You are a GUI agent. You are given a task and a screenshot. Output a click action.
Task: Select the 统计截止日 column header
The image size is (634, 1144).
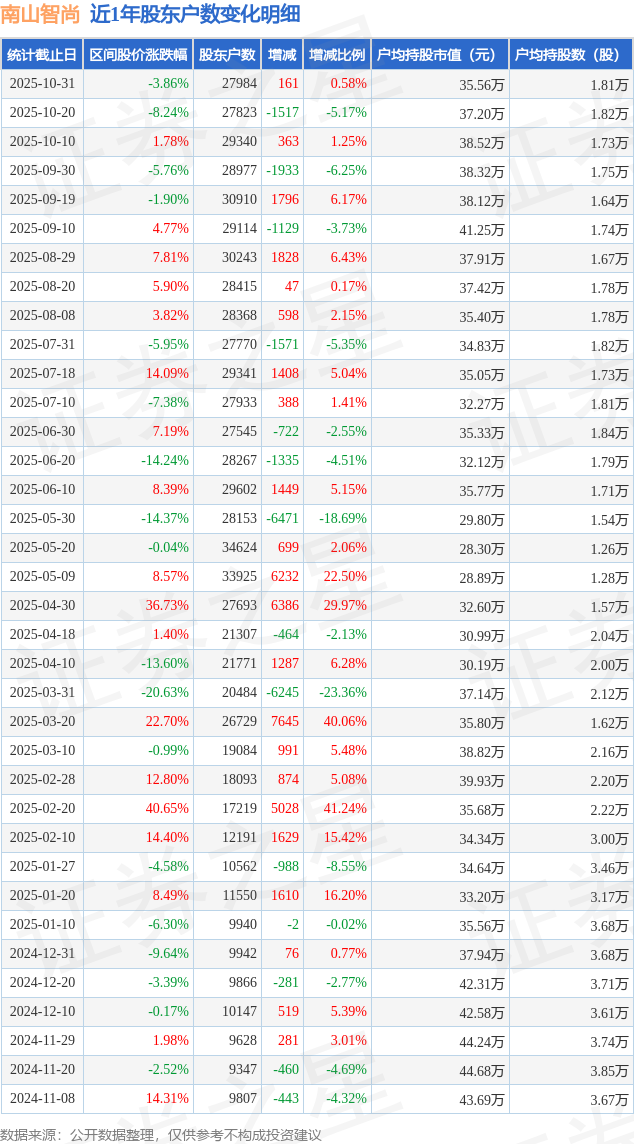click(x=42, y=55)
